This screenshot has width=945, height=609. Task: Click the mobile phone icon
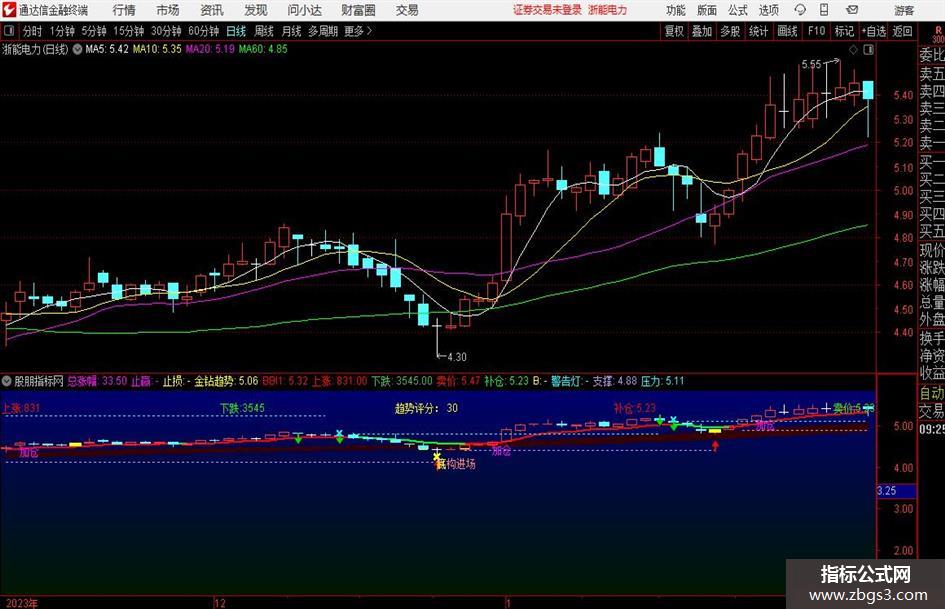(824, 10)
